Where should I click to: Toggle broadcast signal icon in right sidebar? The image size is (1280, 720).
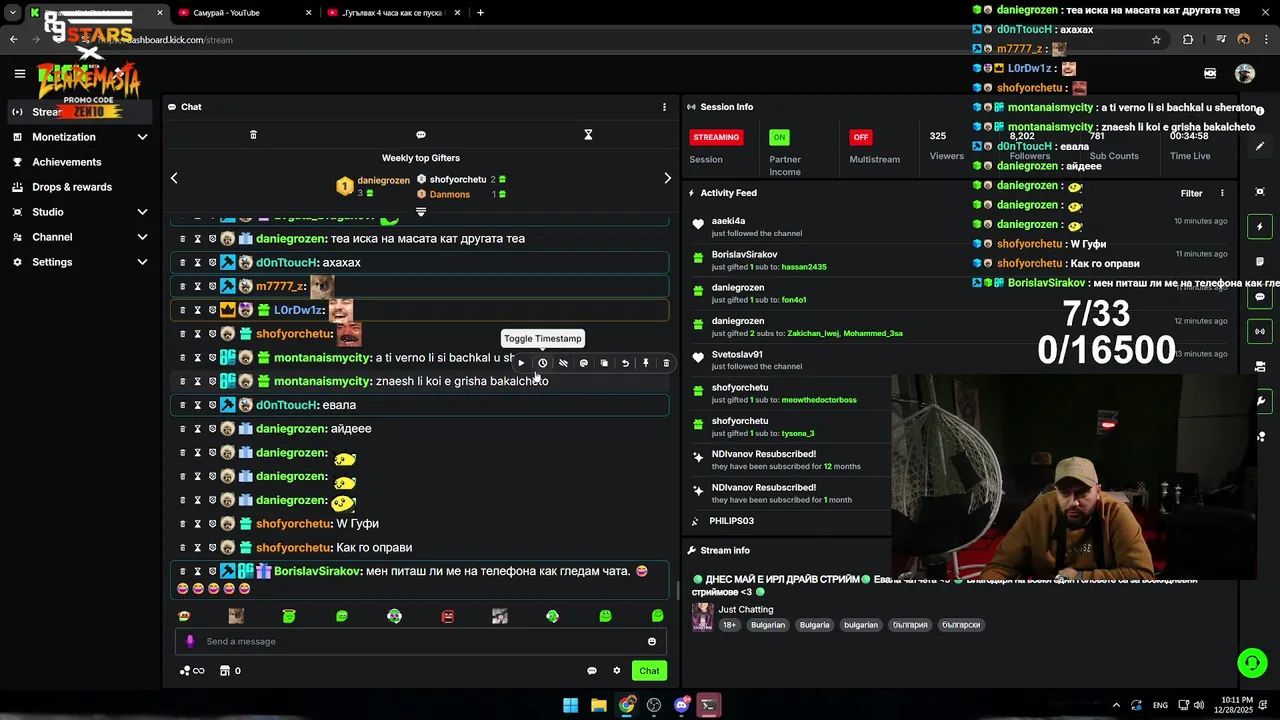coord(1260,331)
